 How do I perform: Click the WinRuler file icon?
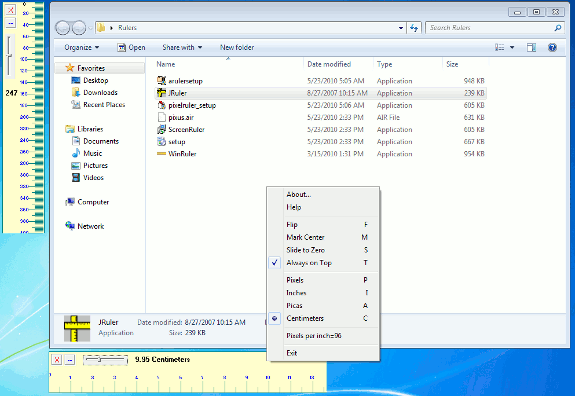161,154
